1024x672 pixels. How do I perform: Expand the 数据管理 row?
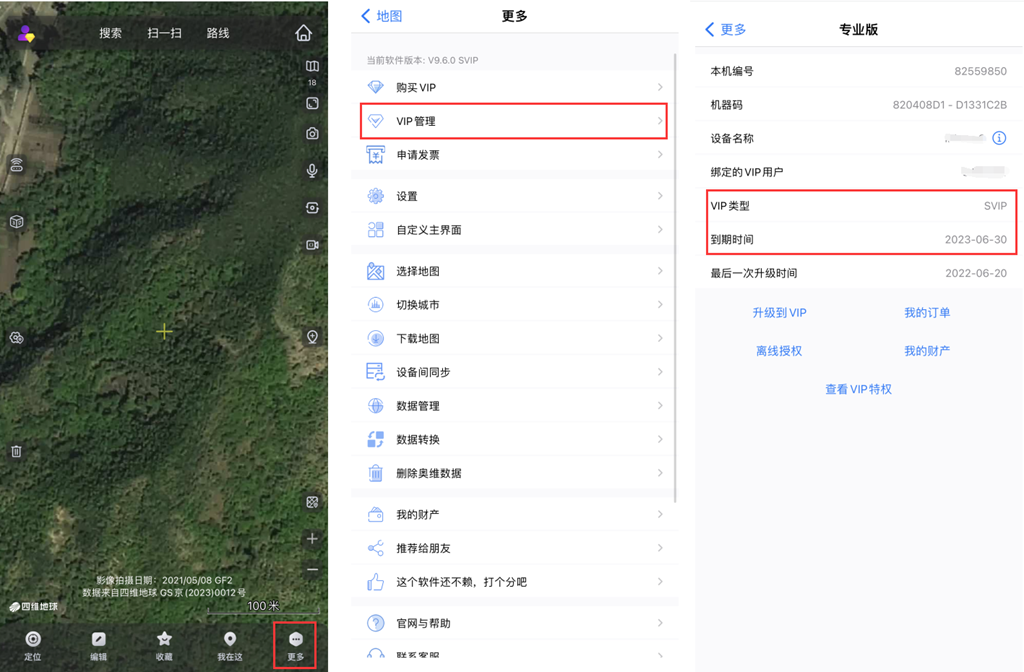pyautogui.click(x=514, y=406)
